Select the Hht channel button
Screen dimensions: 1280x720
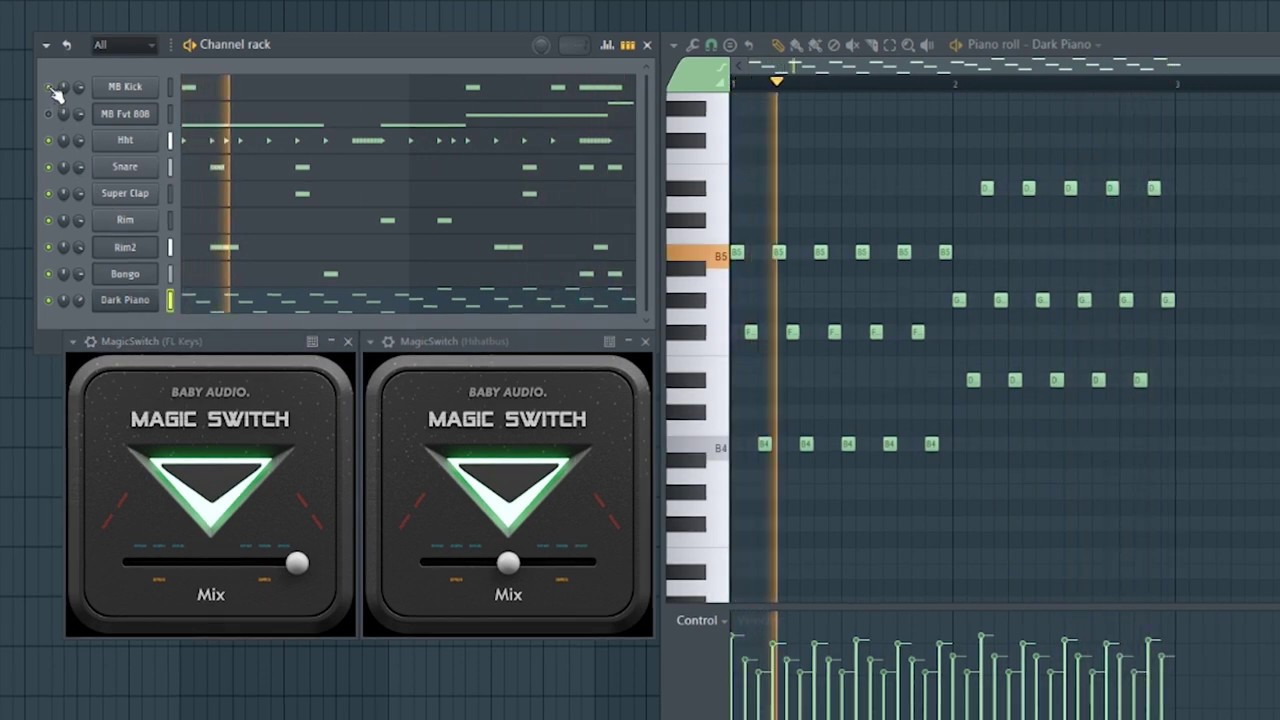125,141
